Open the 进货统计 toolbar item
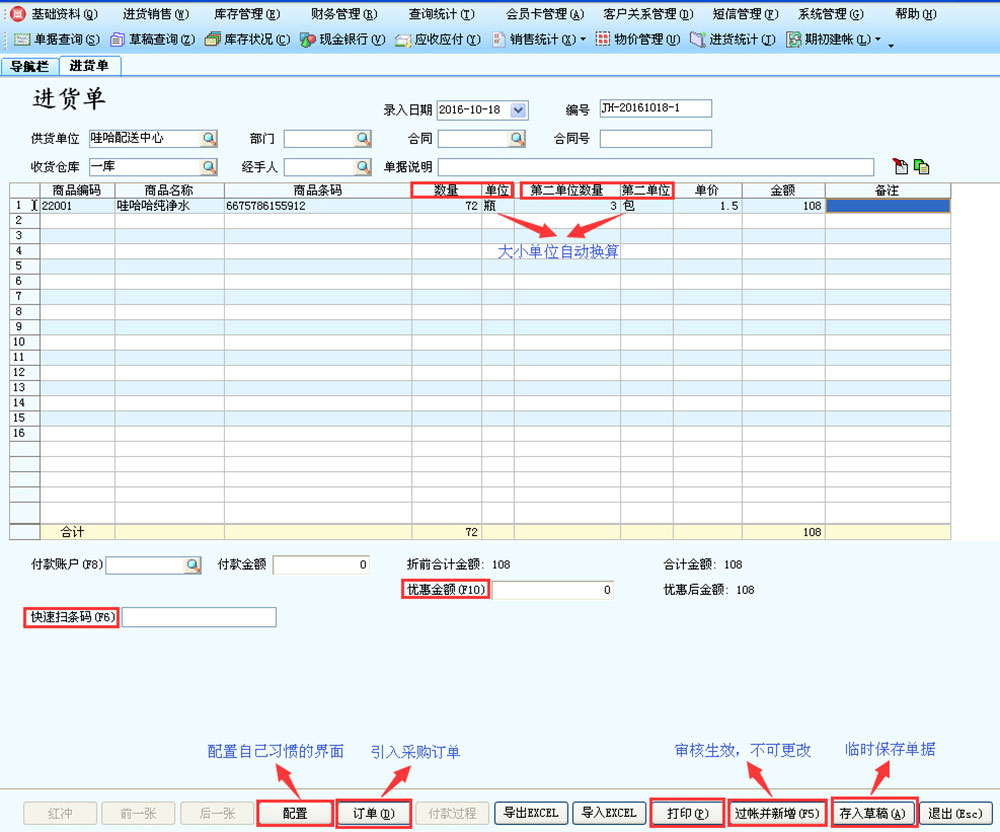Viewport: 1000px width, 832px height. [733, 40]
